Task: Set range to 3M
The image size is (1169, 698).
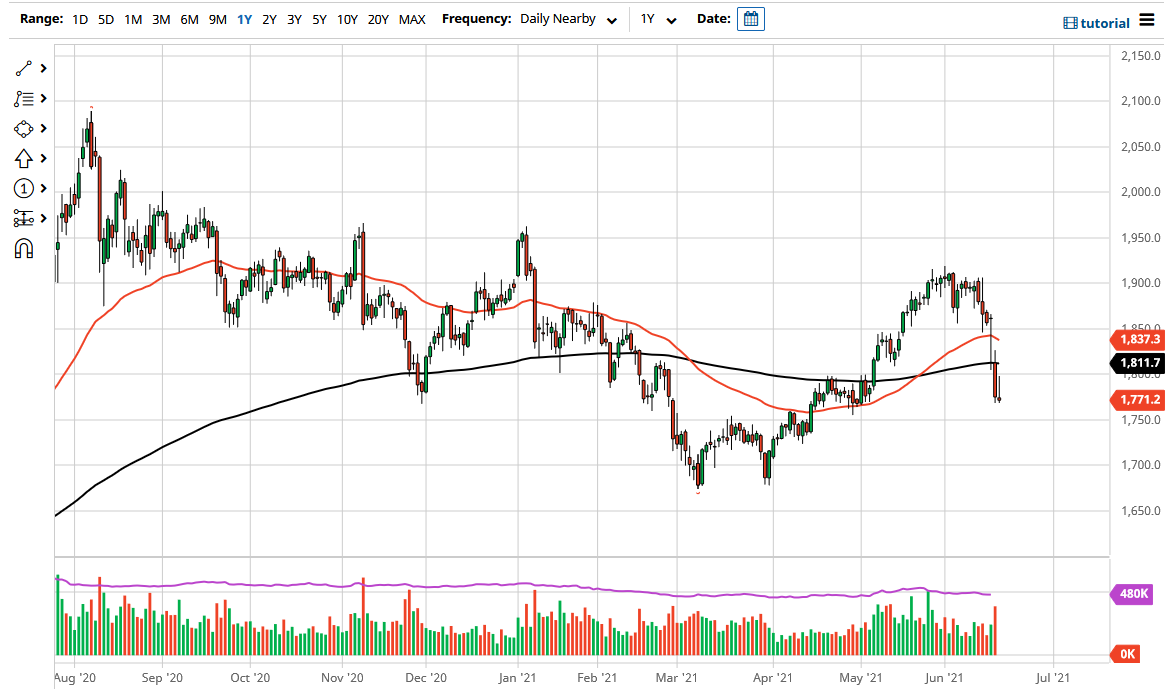Action: [161, 19]
